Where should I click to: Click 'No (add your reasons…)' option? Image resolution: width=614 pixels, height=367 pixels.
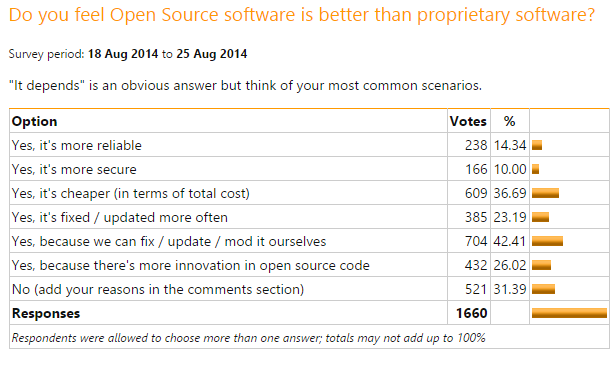click(x=158, y=289)
